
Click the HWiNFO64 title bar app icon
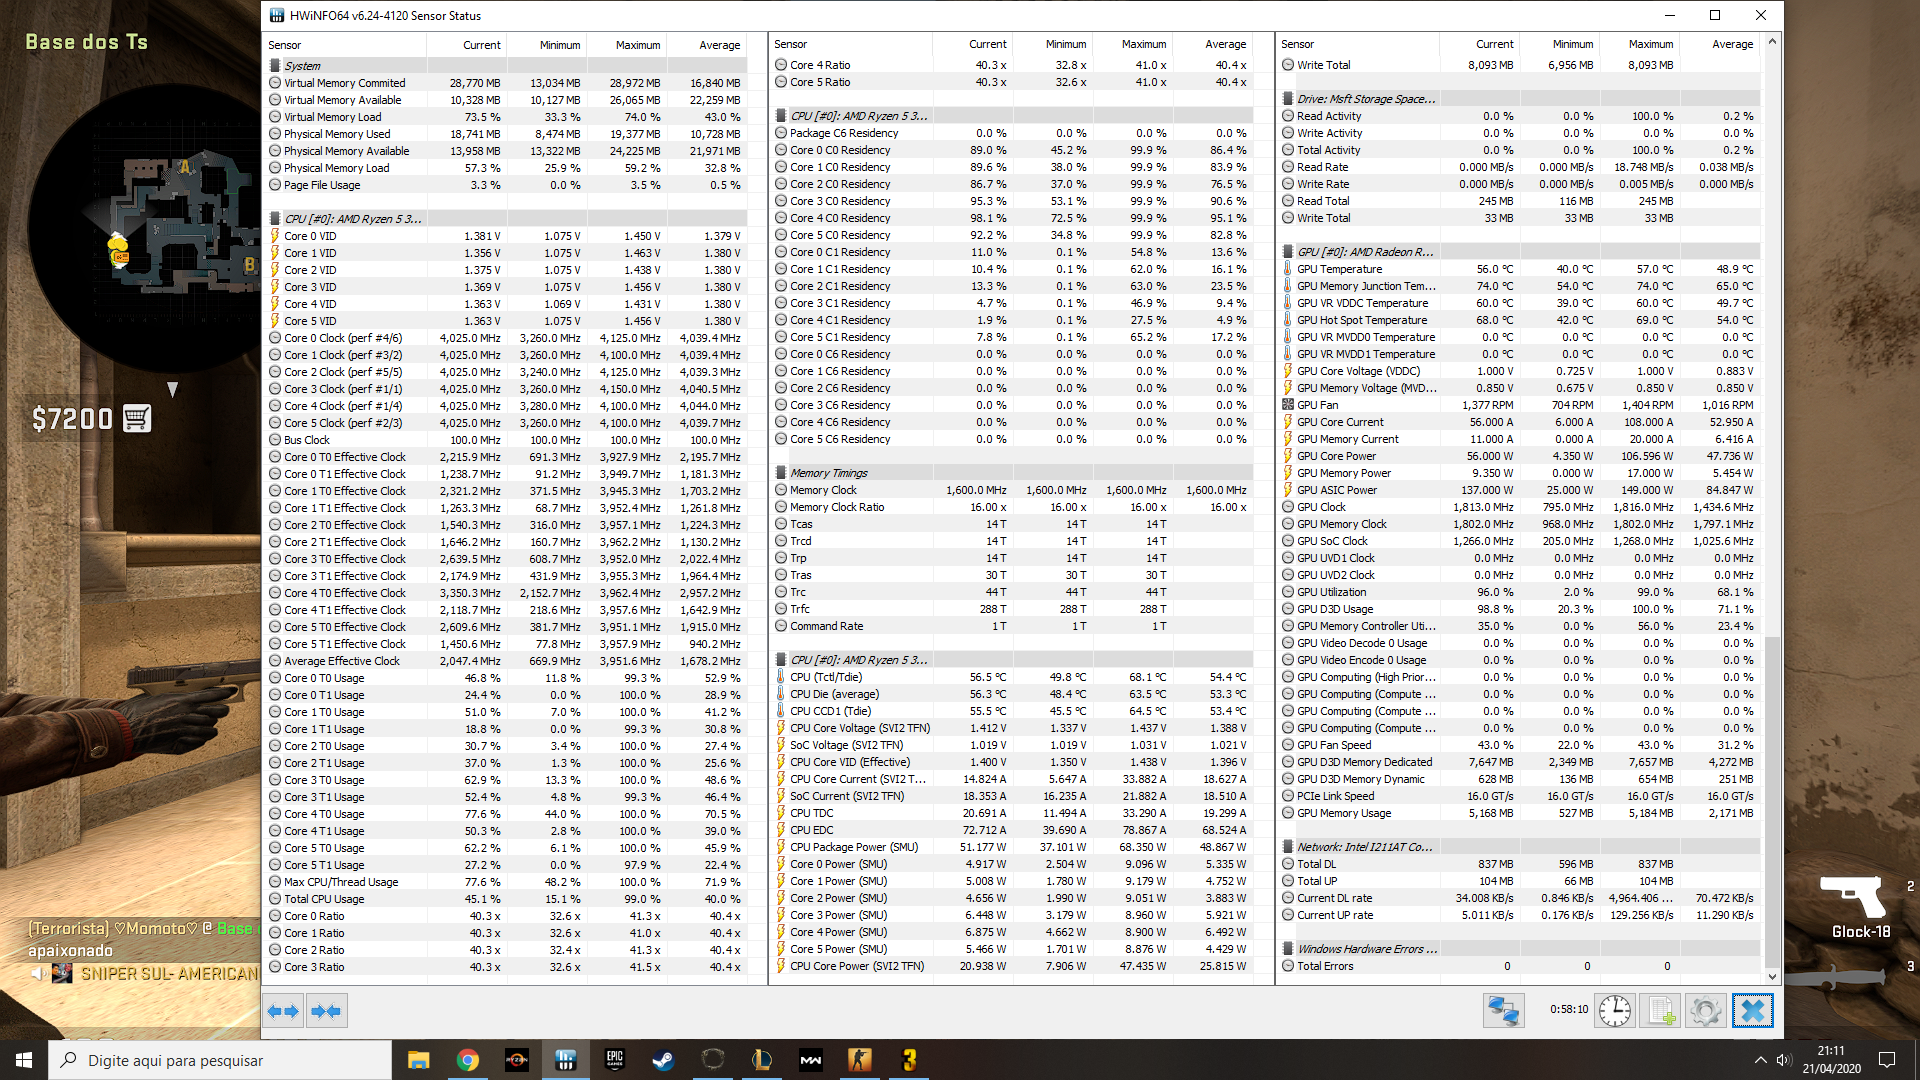[x=277, y=15]
